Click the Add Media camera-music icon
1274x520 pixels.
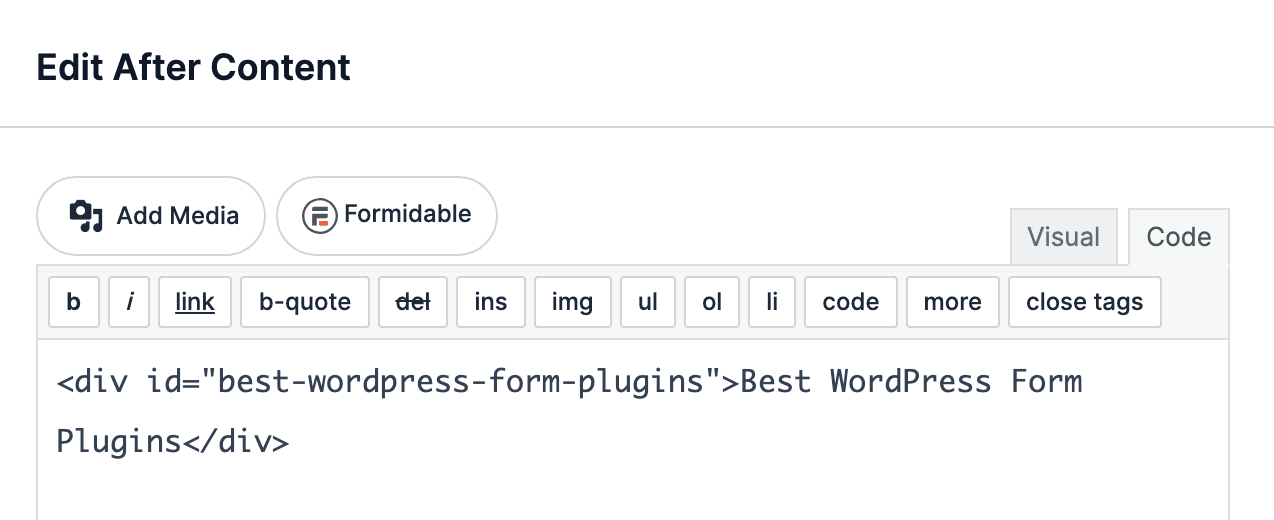87,216
